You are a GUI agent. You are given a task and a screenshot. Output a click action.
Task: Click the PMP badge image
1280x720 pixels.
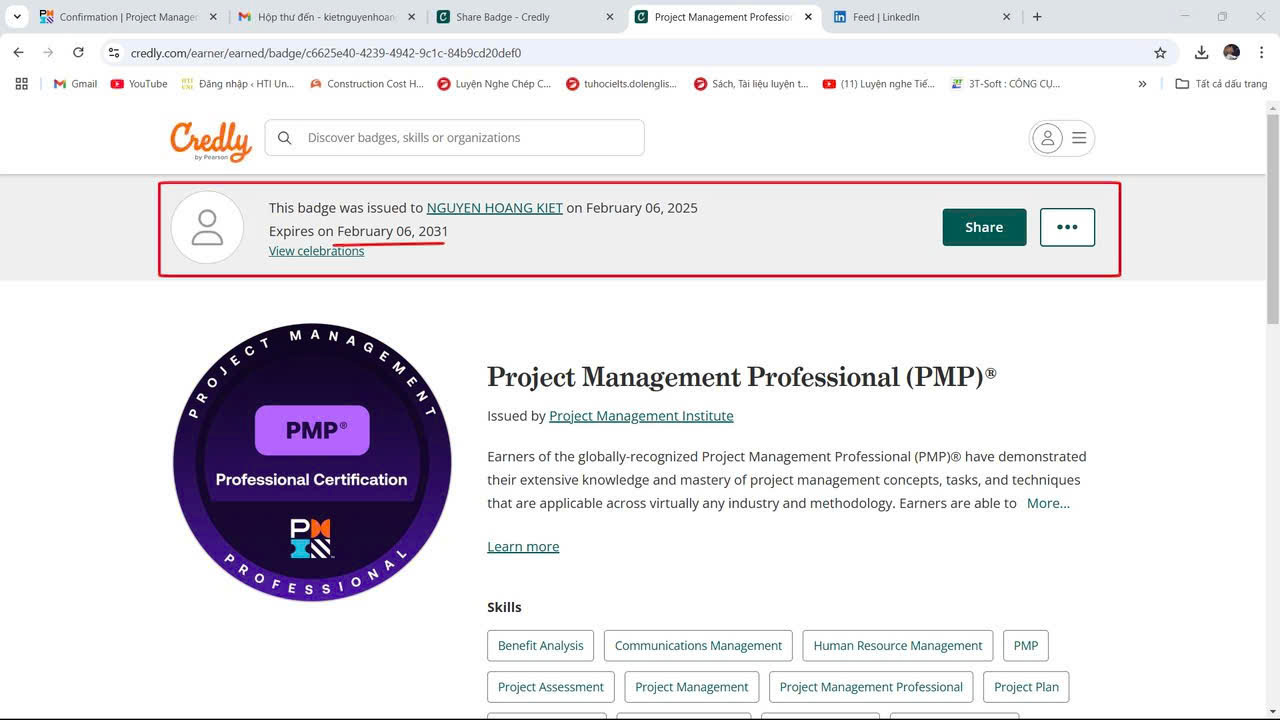(312, 462)
